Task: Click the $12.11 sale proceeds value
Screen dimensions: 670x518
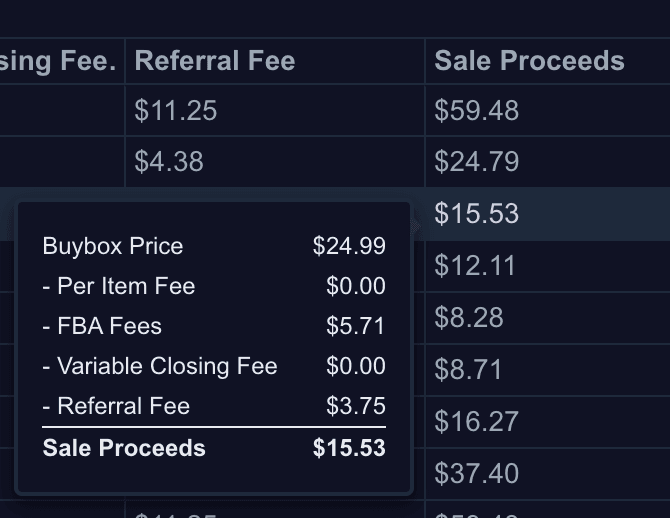Action: 474,265
